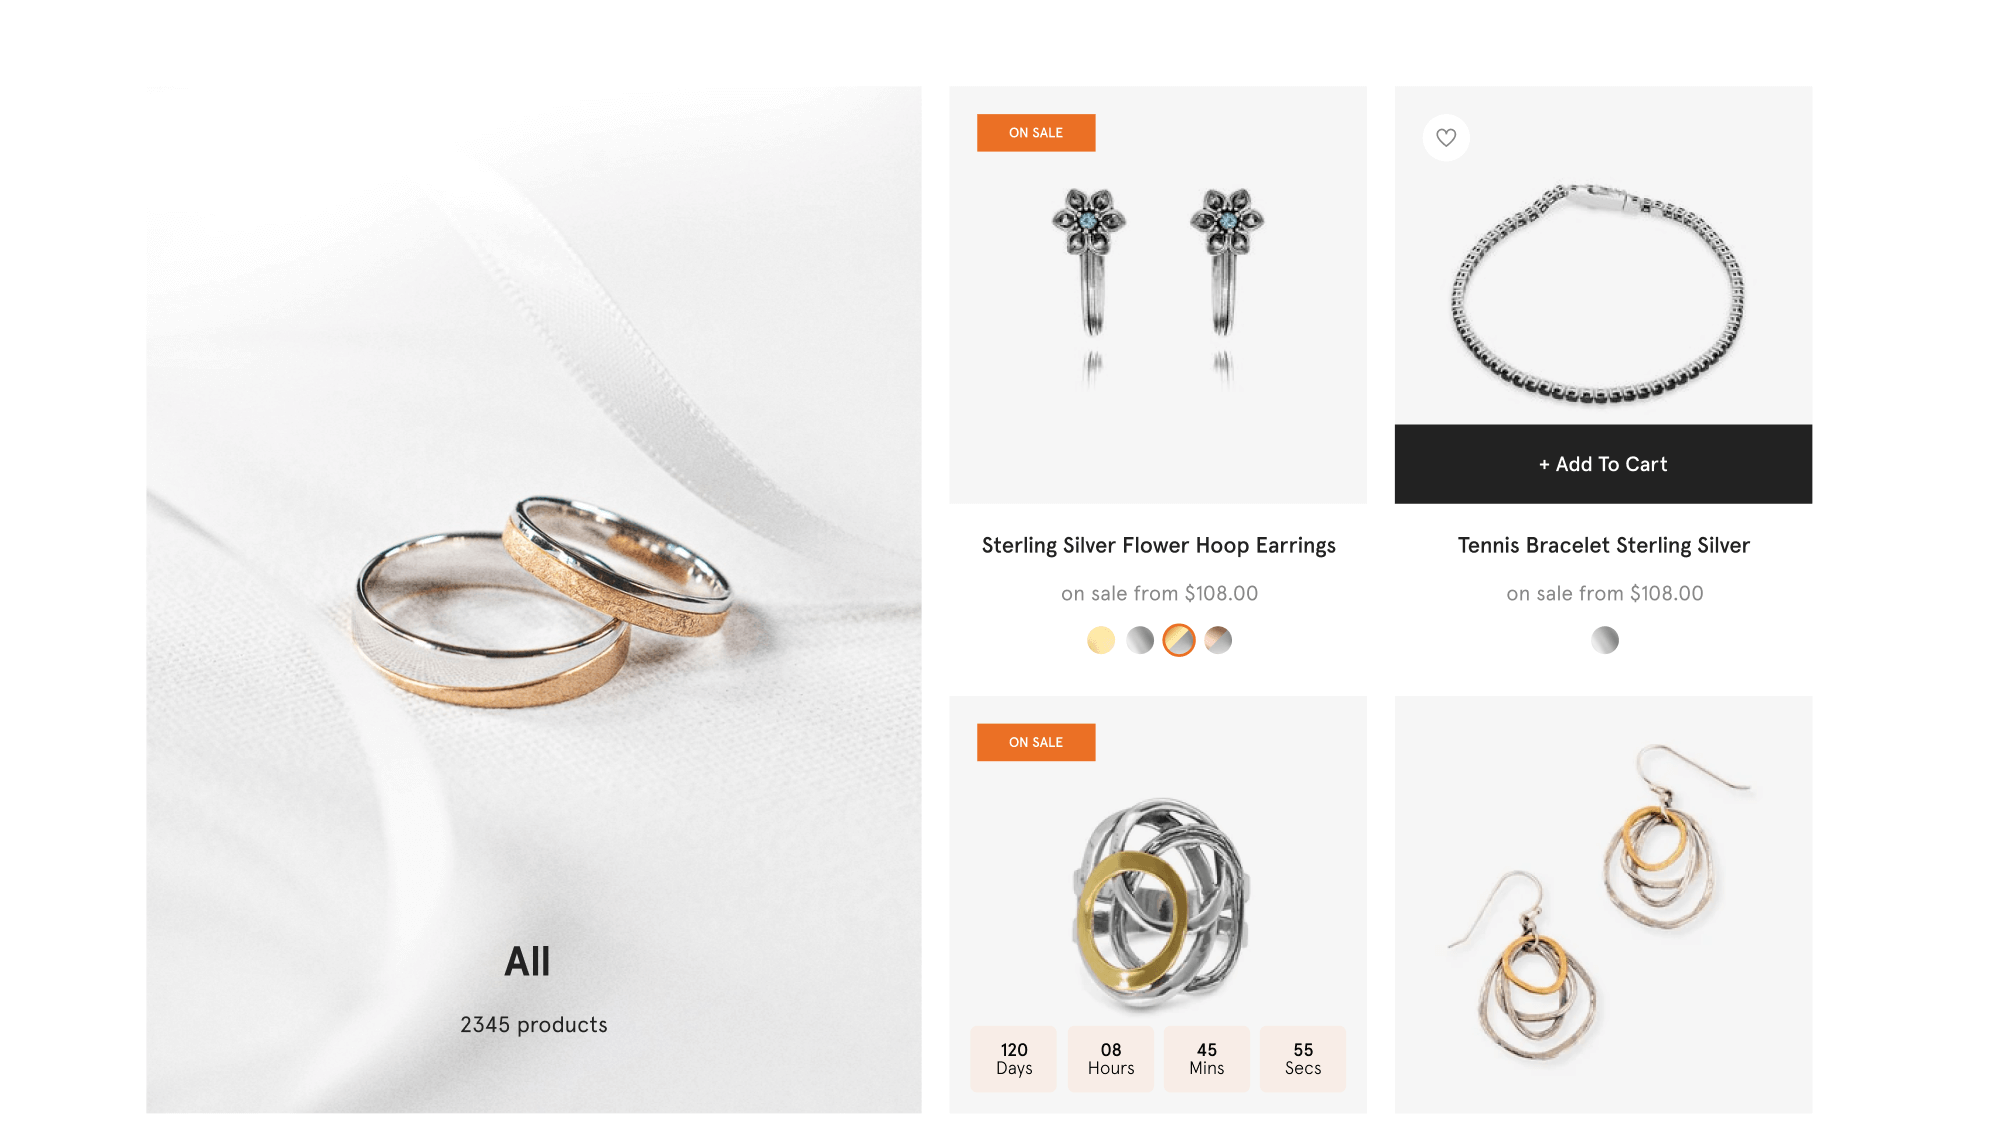
Task: Choose the silver swatch under Flower Hoop Earrings
Action: tap(1140, 640)
